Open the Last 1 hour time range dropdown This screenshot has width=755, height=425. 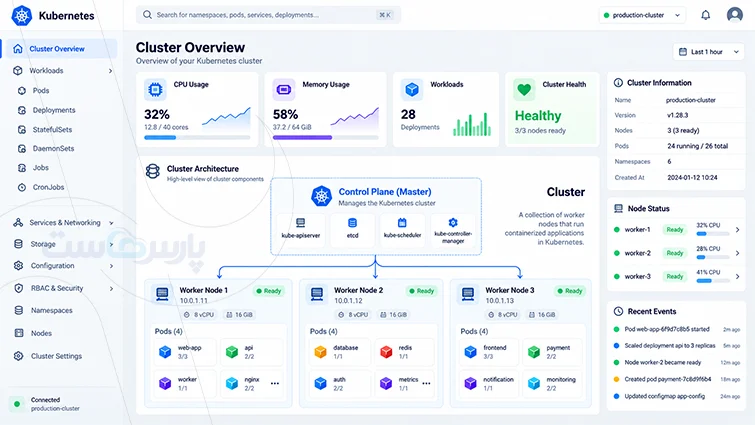point(709,52)
